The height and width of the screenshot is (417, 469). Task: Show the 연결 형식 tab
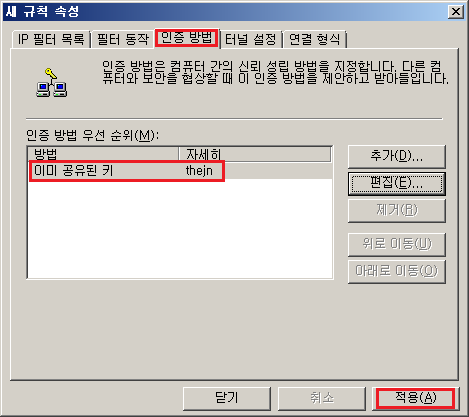(314, 39)
